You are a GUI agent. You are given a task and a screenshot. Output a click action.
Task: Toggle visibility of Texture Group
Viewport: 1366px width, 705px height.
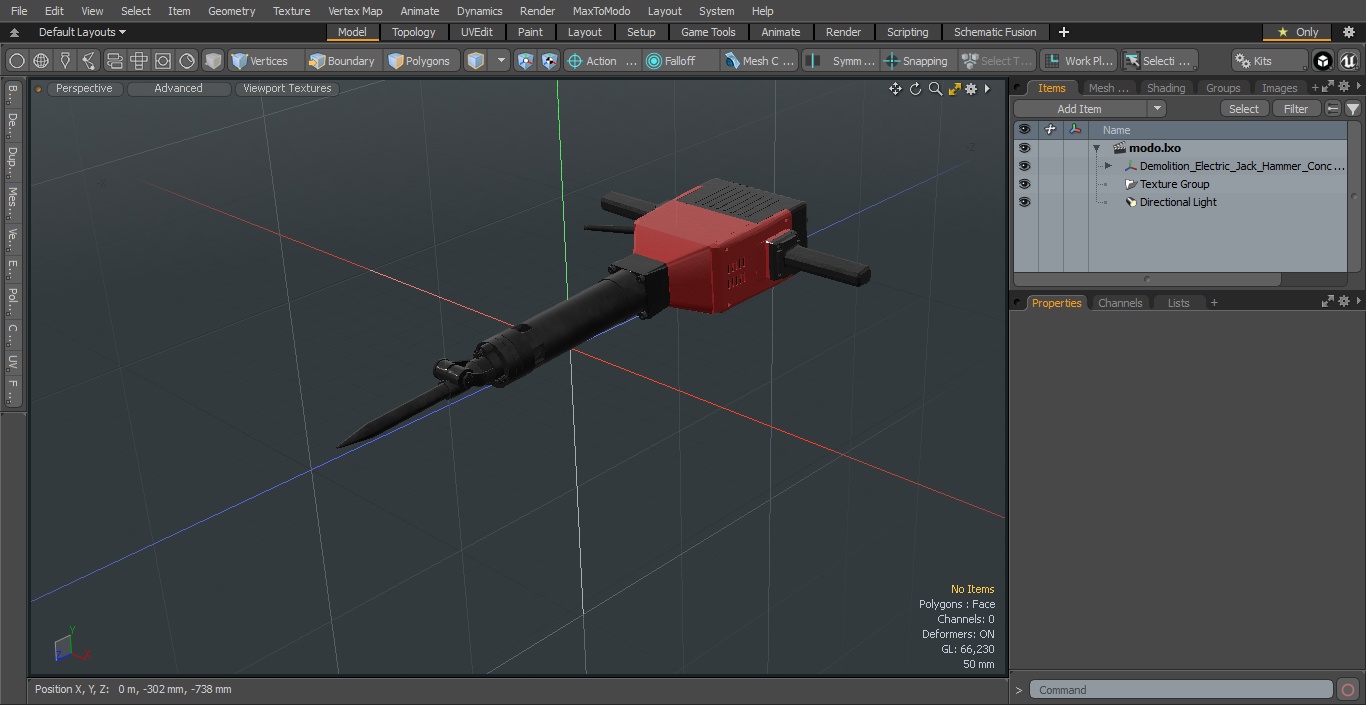point(1024,184)
